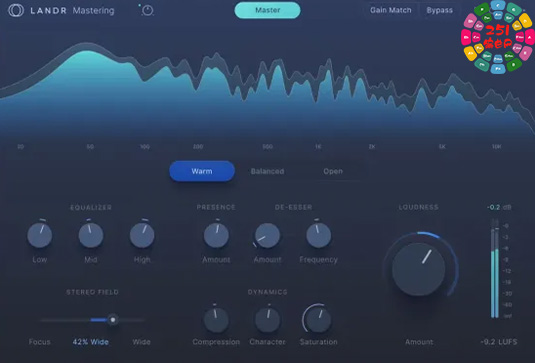This screenshot has height=363, width=535.
Task: Click the STEREO FIELD section heading
Action: click(x=92, y=292)
